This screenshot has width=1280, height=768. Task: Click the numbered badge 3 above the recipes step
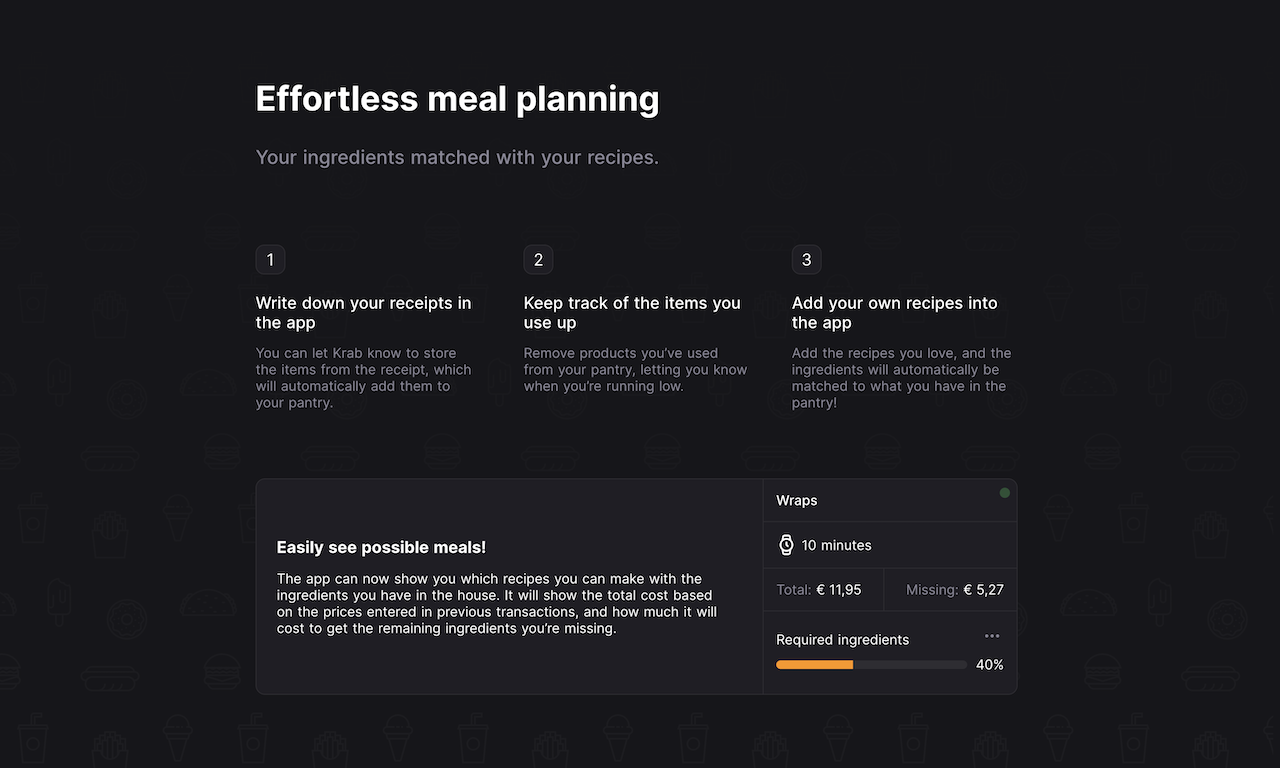tap(806, 259)
